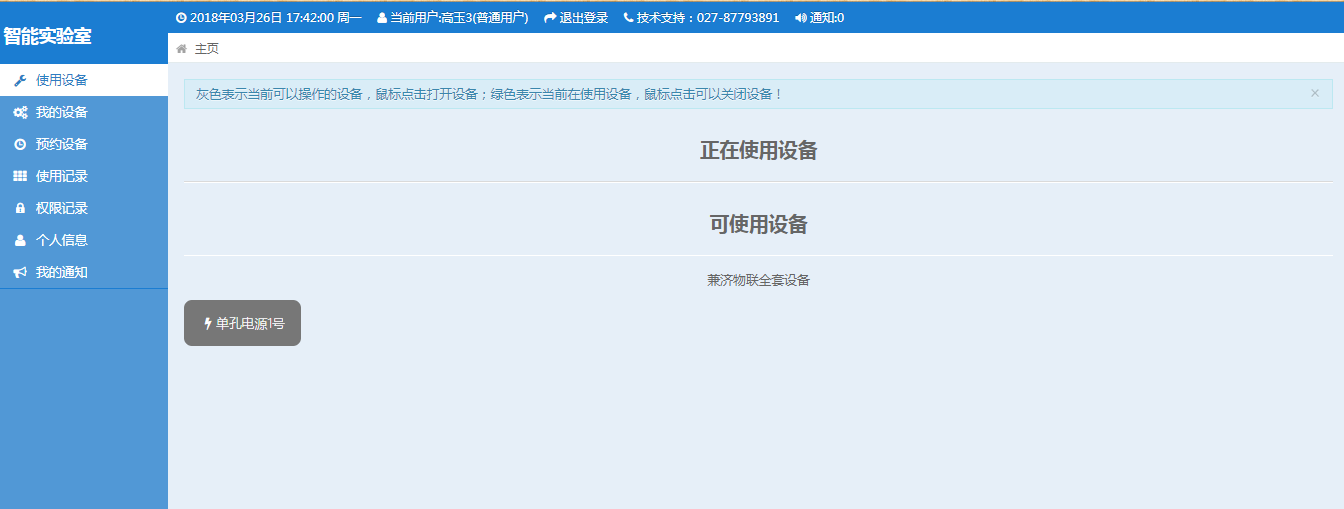Select 预约设备 in the sidebar

62,145
